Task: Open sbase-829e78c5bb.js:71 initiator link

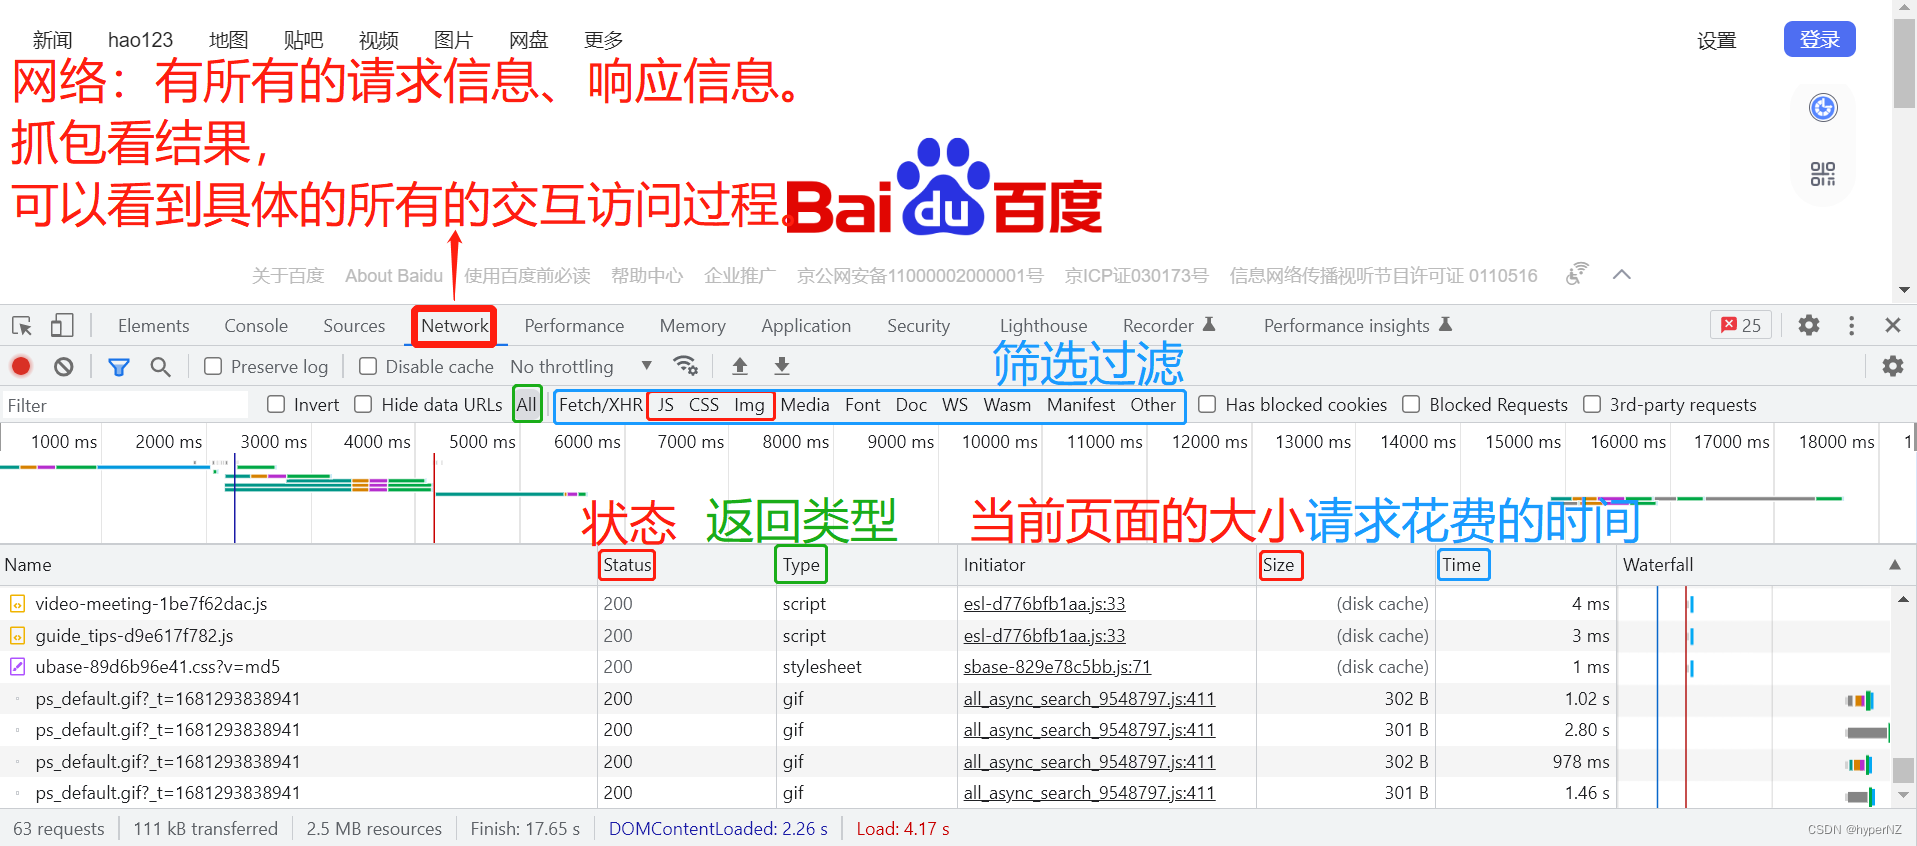Action: [x=1057, y=667]
